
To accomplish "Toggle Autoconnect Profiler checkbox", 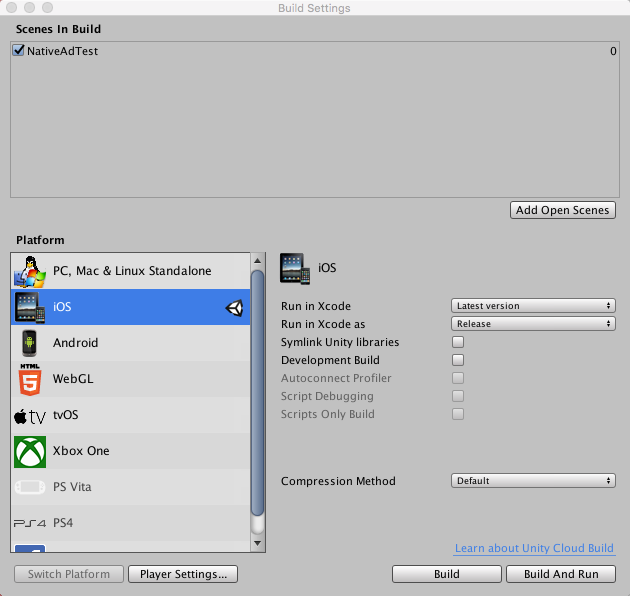I will [x=458, y=378].
